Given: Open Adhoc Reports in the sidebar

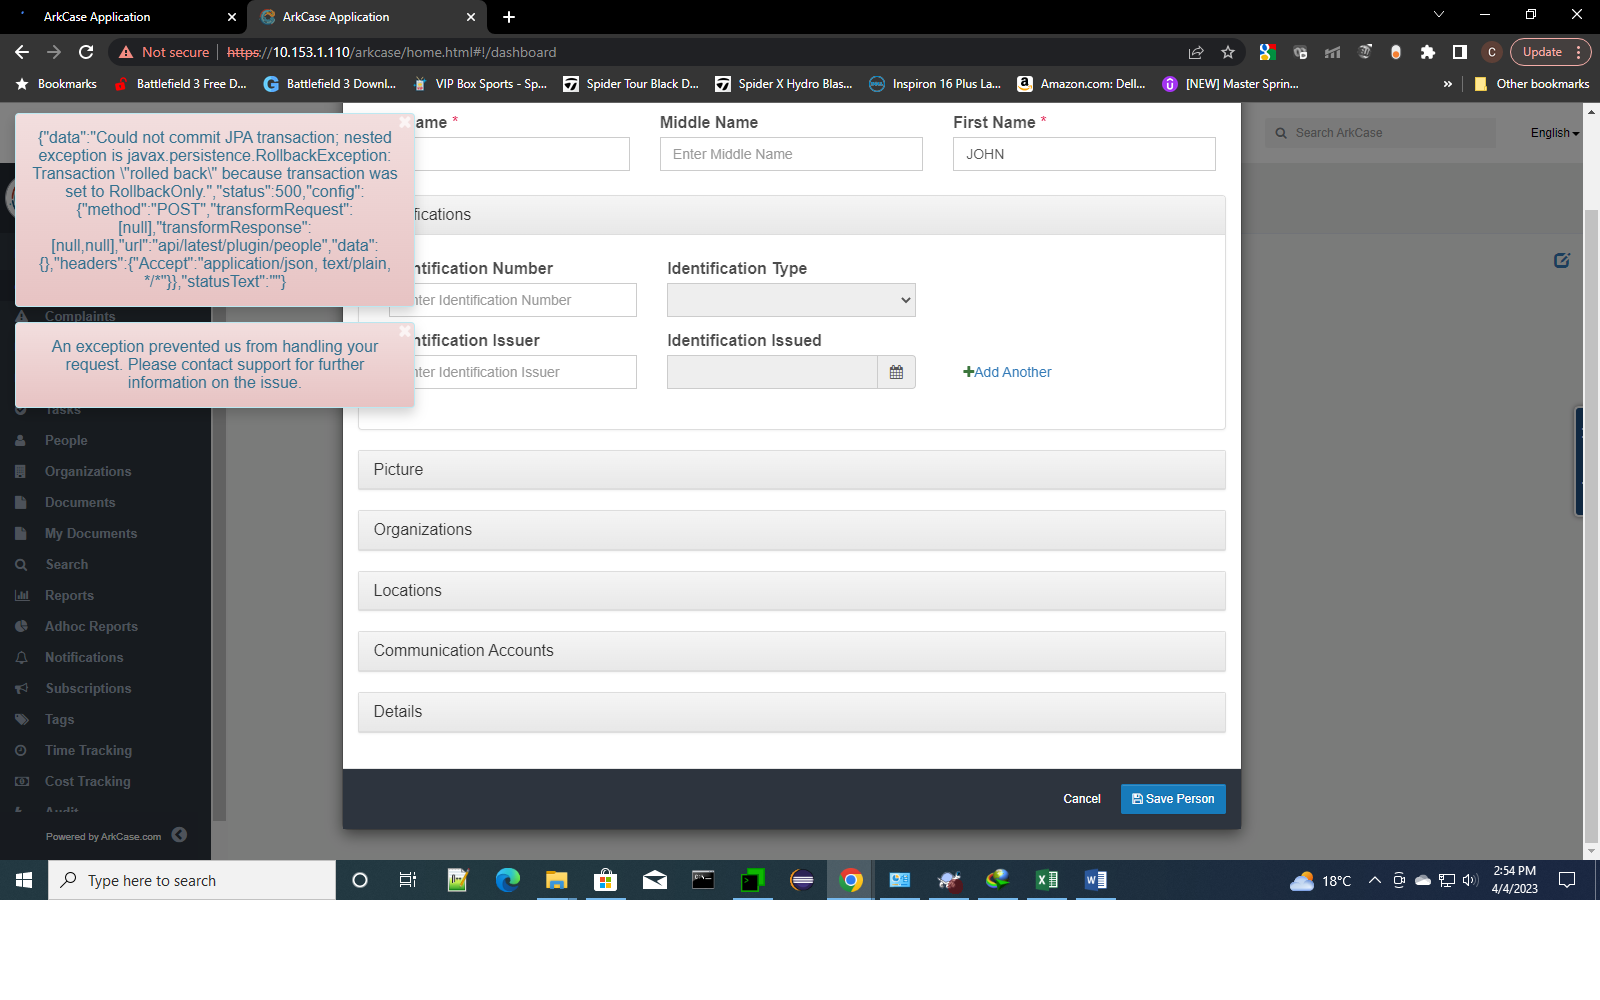Looking at the screenshot, I should pos(91,626).
